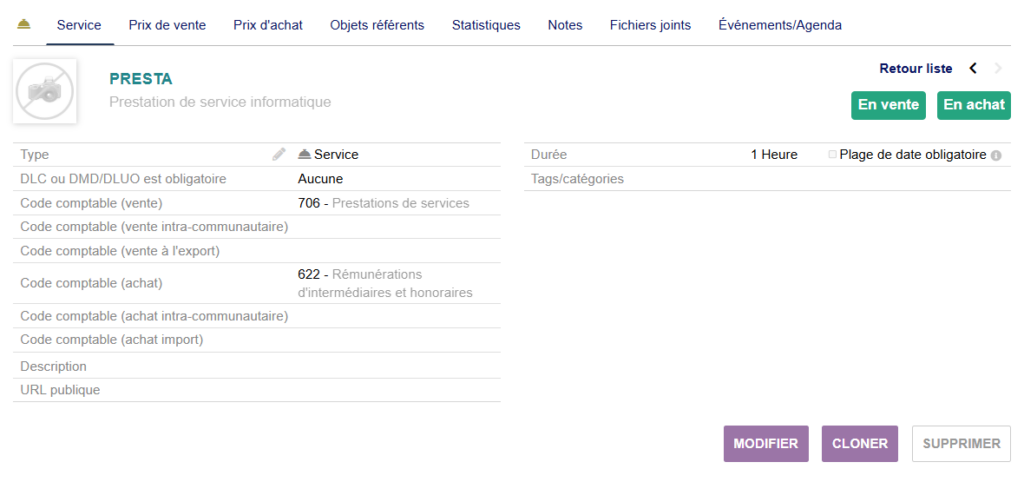This screenshot has height=482, width=1024.
Task: Click the service bell icon left of the tabs
Action: [x=24, y=25]
